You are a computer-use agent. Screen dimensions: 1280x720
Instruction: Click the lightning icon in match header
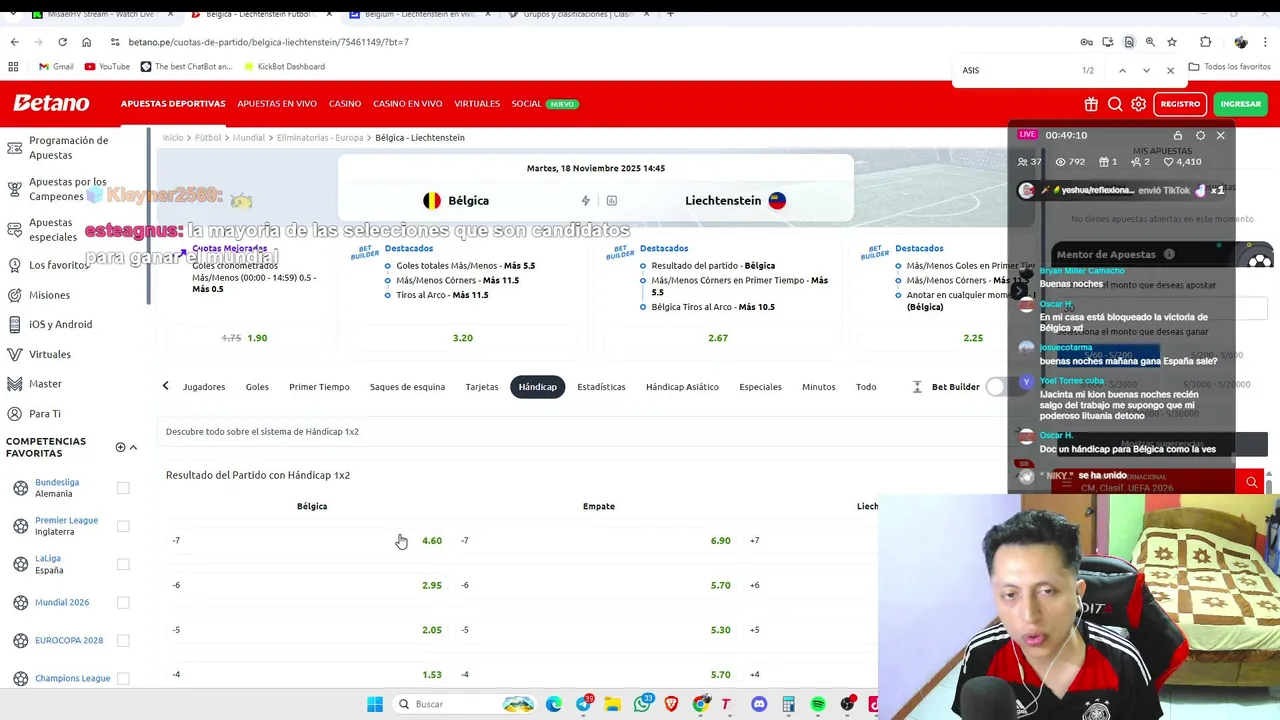pos(586,201)
